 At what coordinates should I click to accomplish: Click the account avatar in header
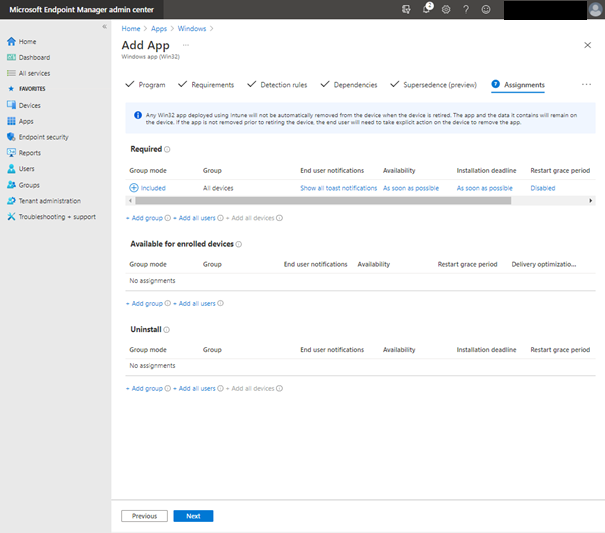point(595,10)
